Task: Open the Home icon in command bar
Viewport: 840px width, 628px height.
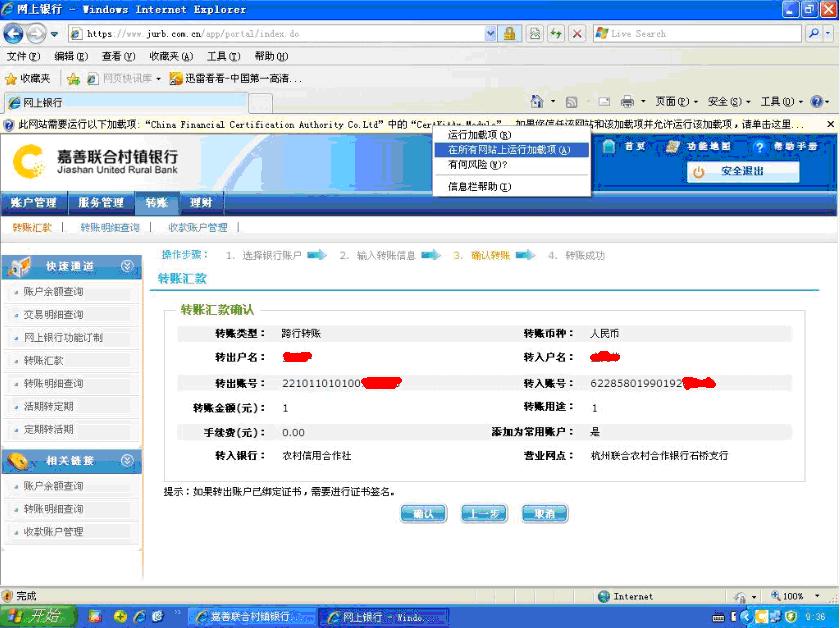Action: point(537,102)
